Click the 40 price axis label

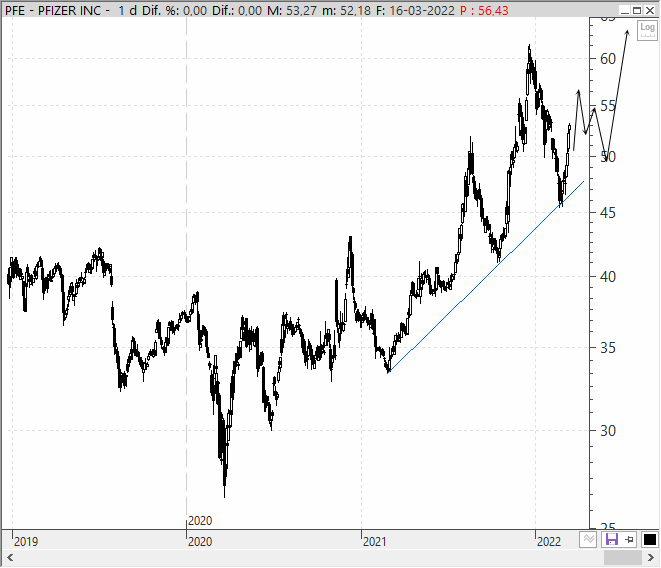coord(608,277)
